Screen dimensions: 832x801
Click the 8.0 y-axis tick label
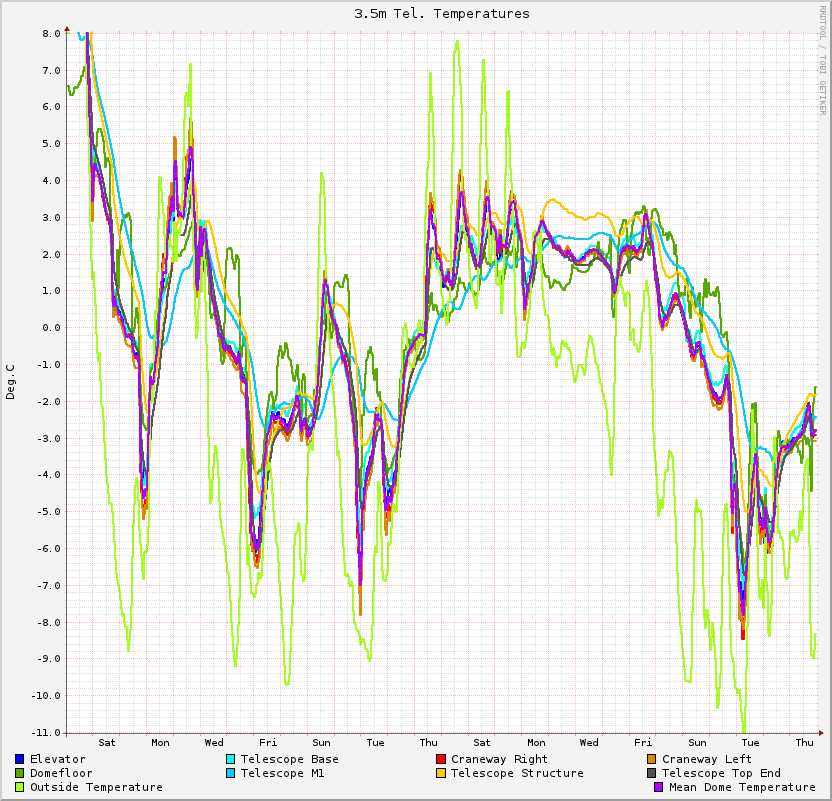(x=51, y=33)
